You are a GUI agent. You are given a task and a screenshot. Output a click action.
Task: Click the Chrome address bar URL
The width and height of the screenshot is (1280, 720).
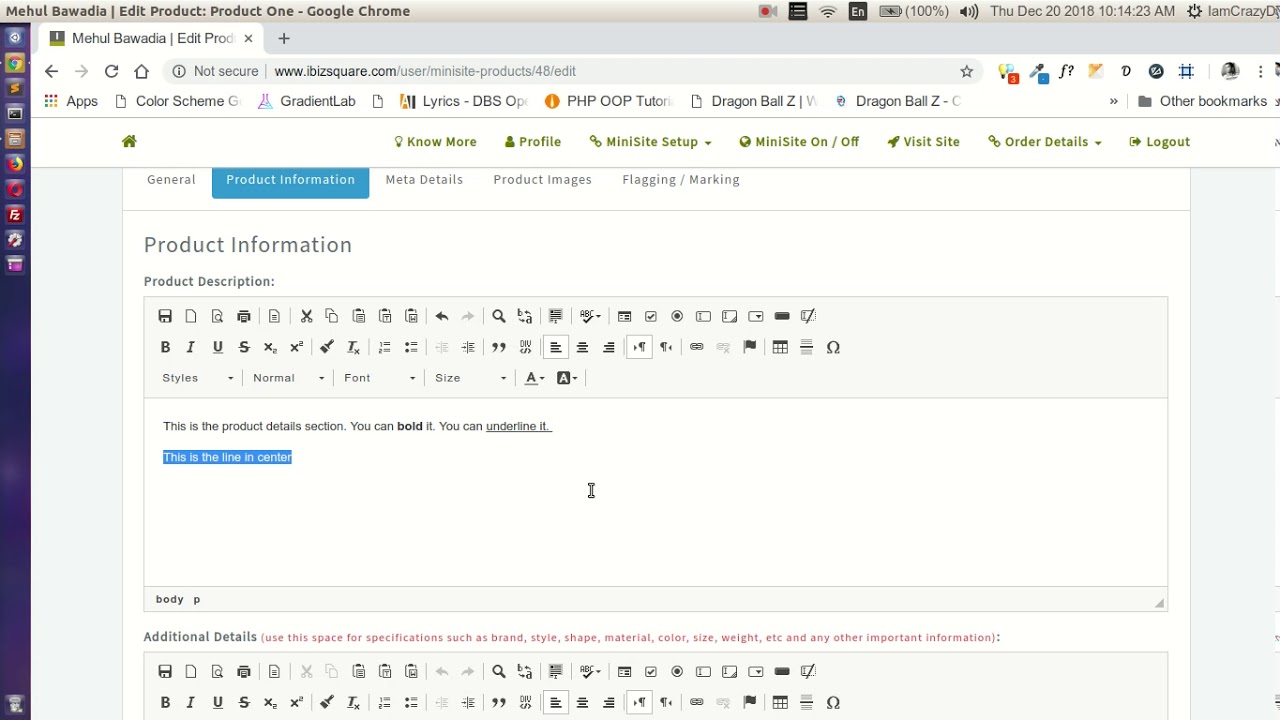tap(425, 71)
